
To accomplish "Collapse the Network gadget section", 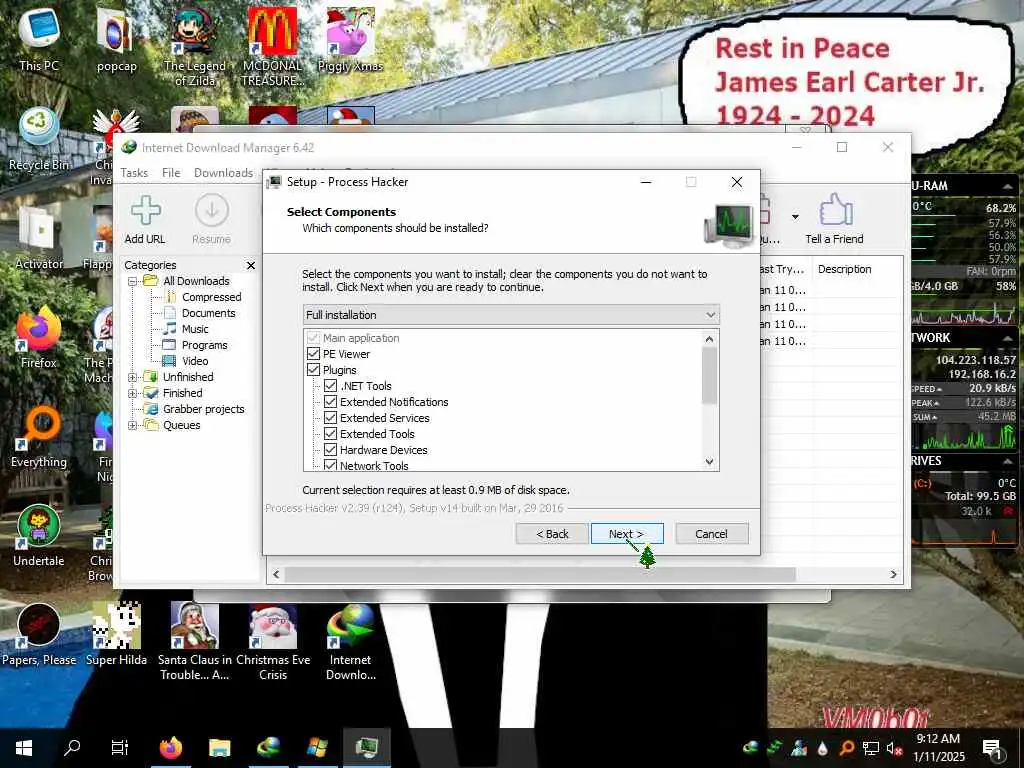I will 1007,338.
